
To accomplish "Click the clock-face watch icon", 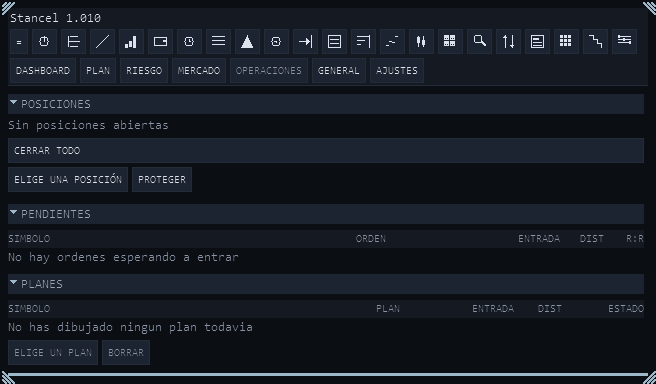I will point(189,42).
